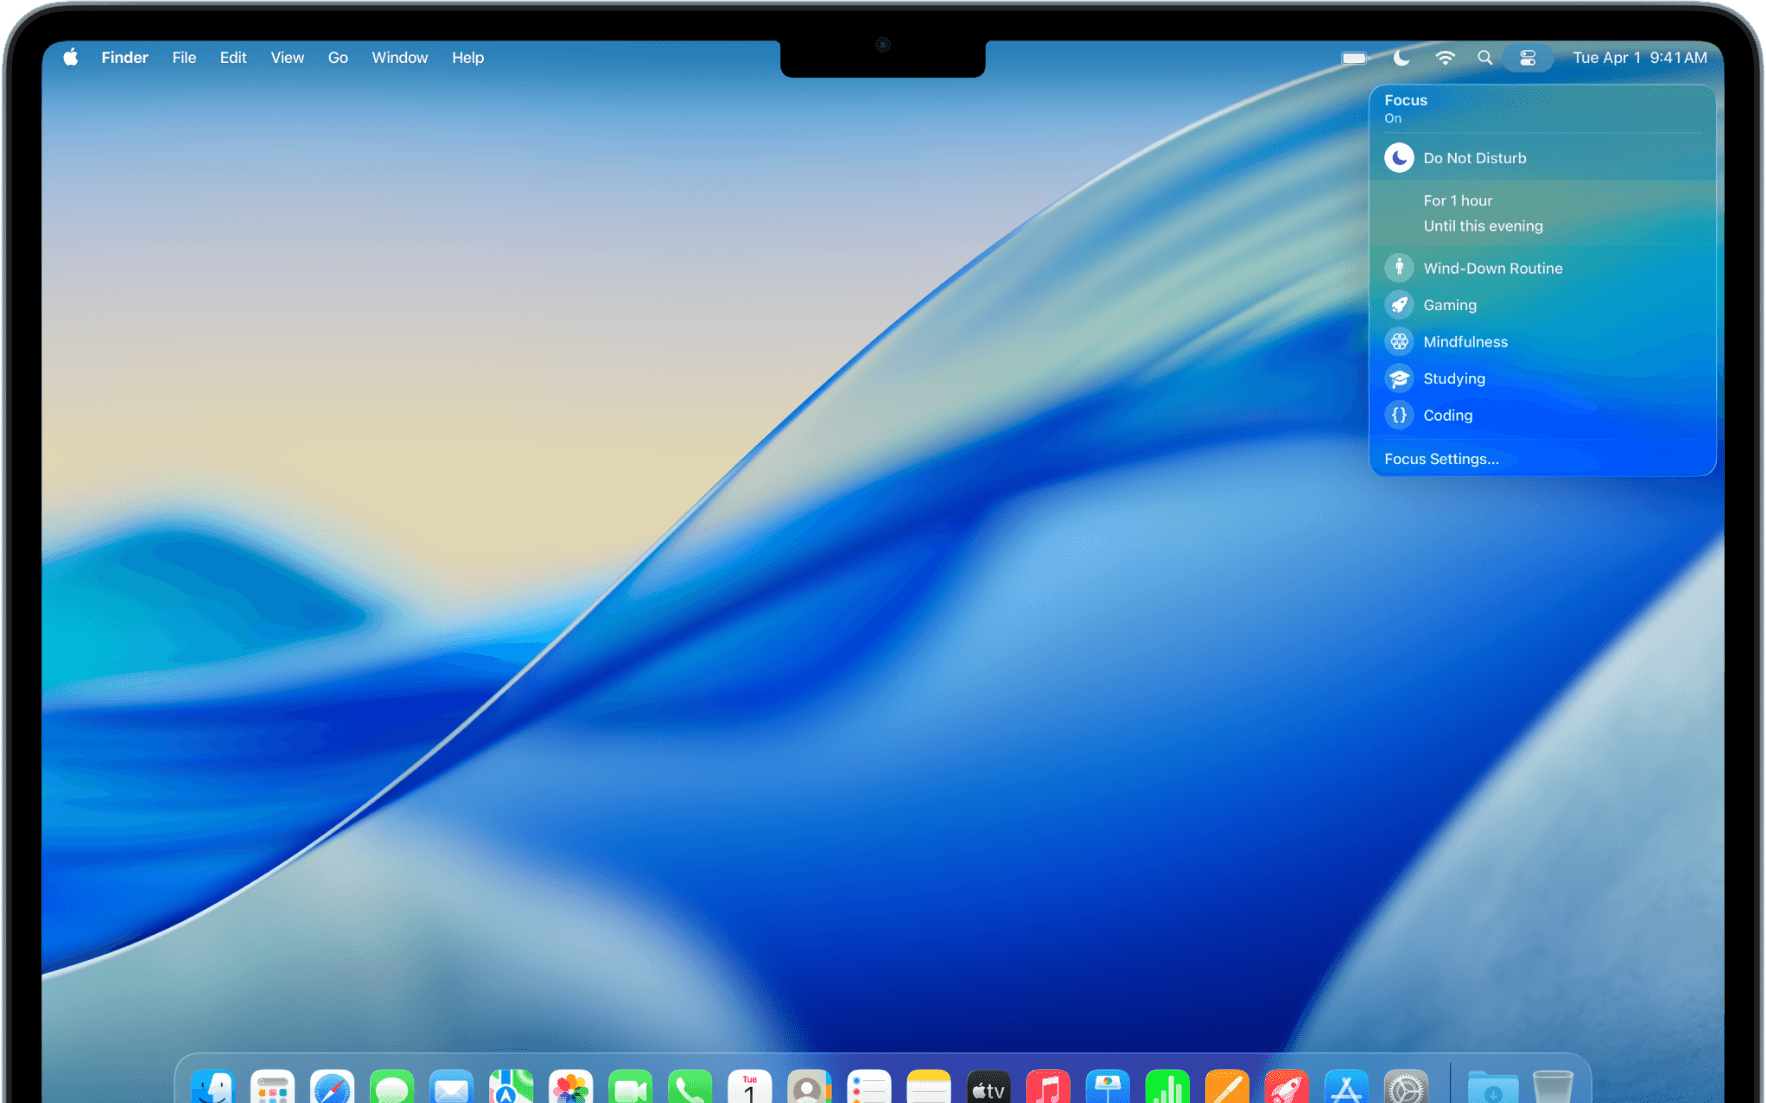The height and width of the screenshot is (1103, 1766).
Task: Open the View menu
Action: pyautogui.click(x=287, y=58)
